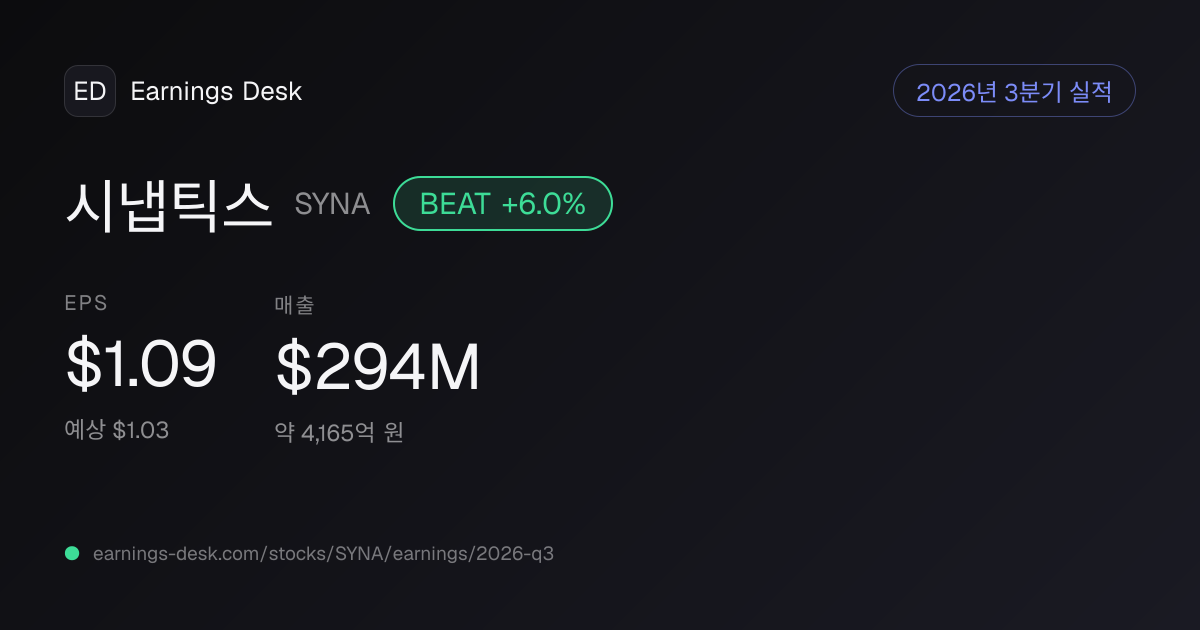Screen dimensions: 1200x630
Task: Click the ED logo icon
Action: pos(90,91)
